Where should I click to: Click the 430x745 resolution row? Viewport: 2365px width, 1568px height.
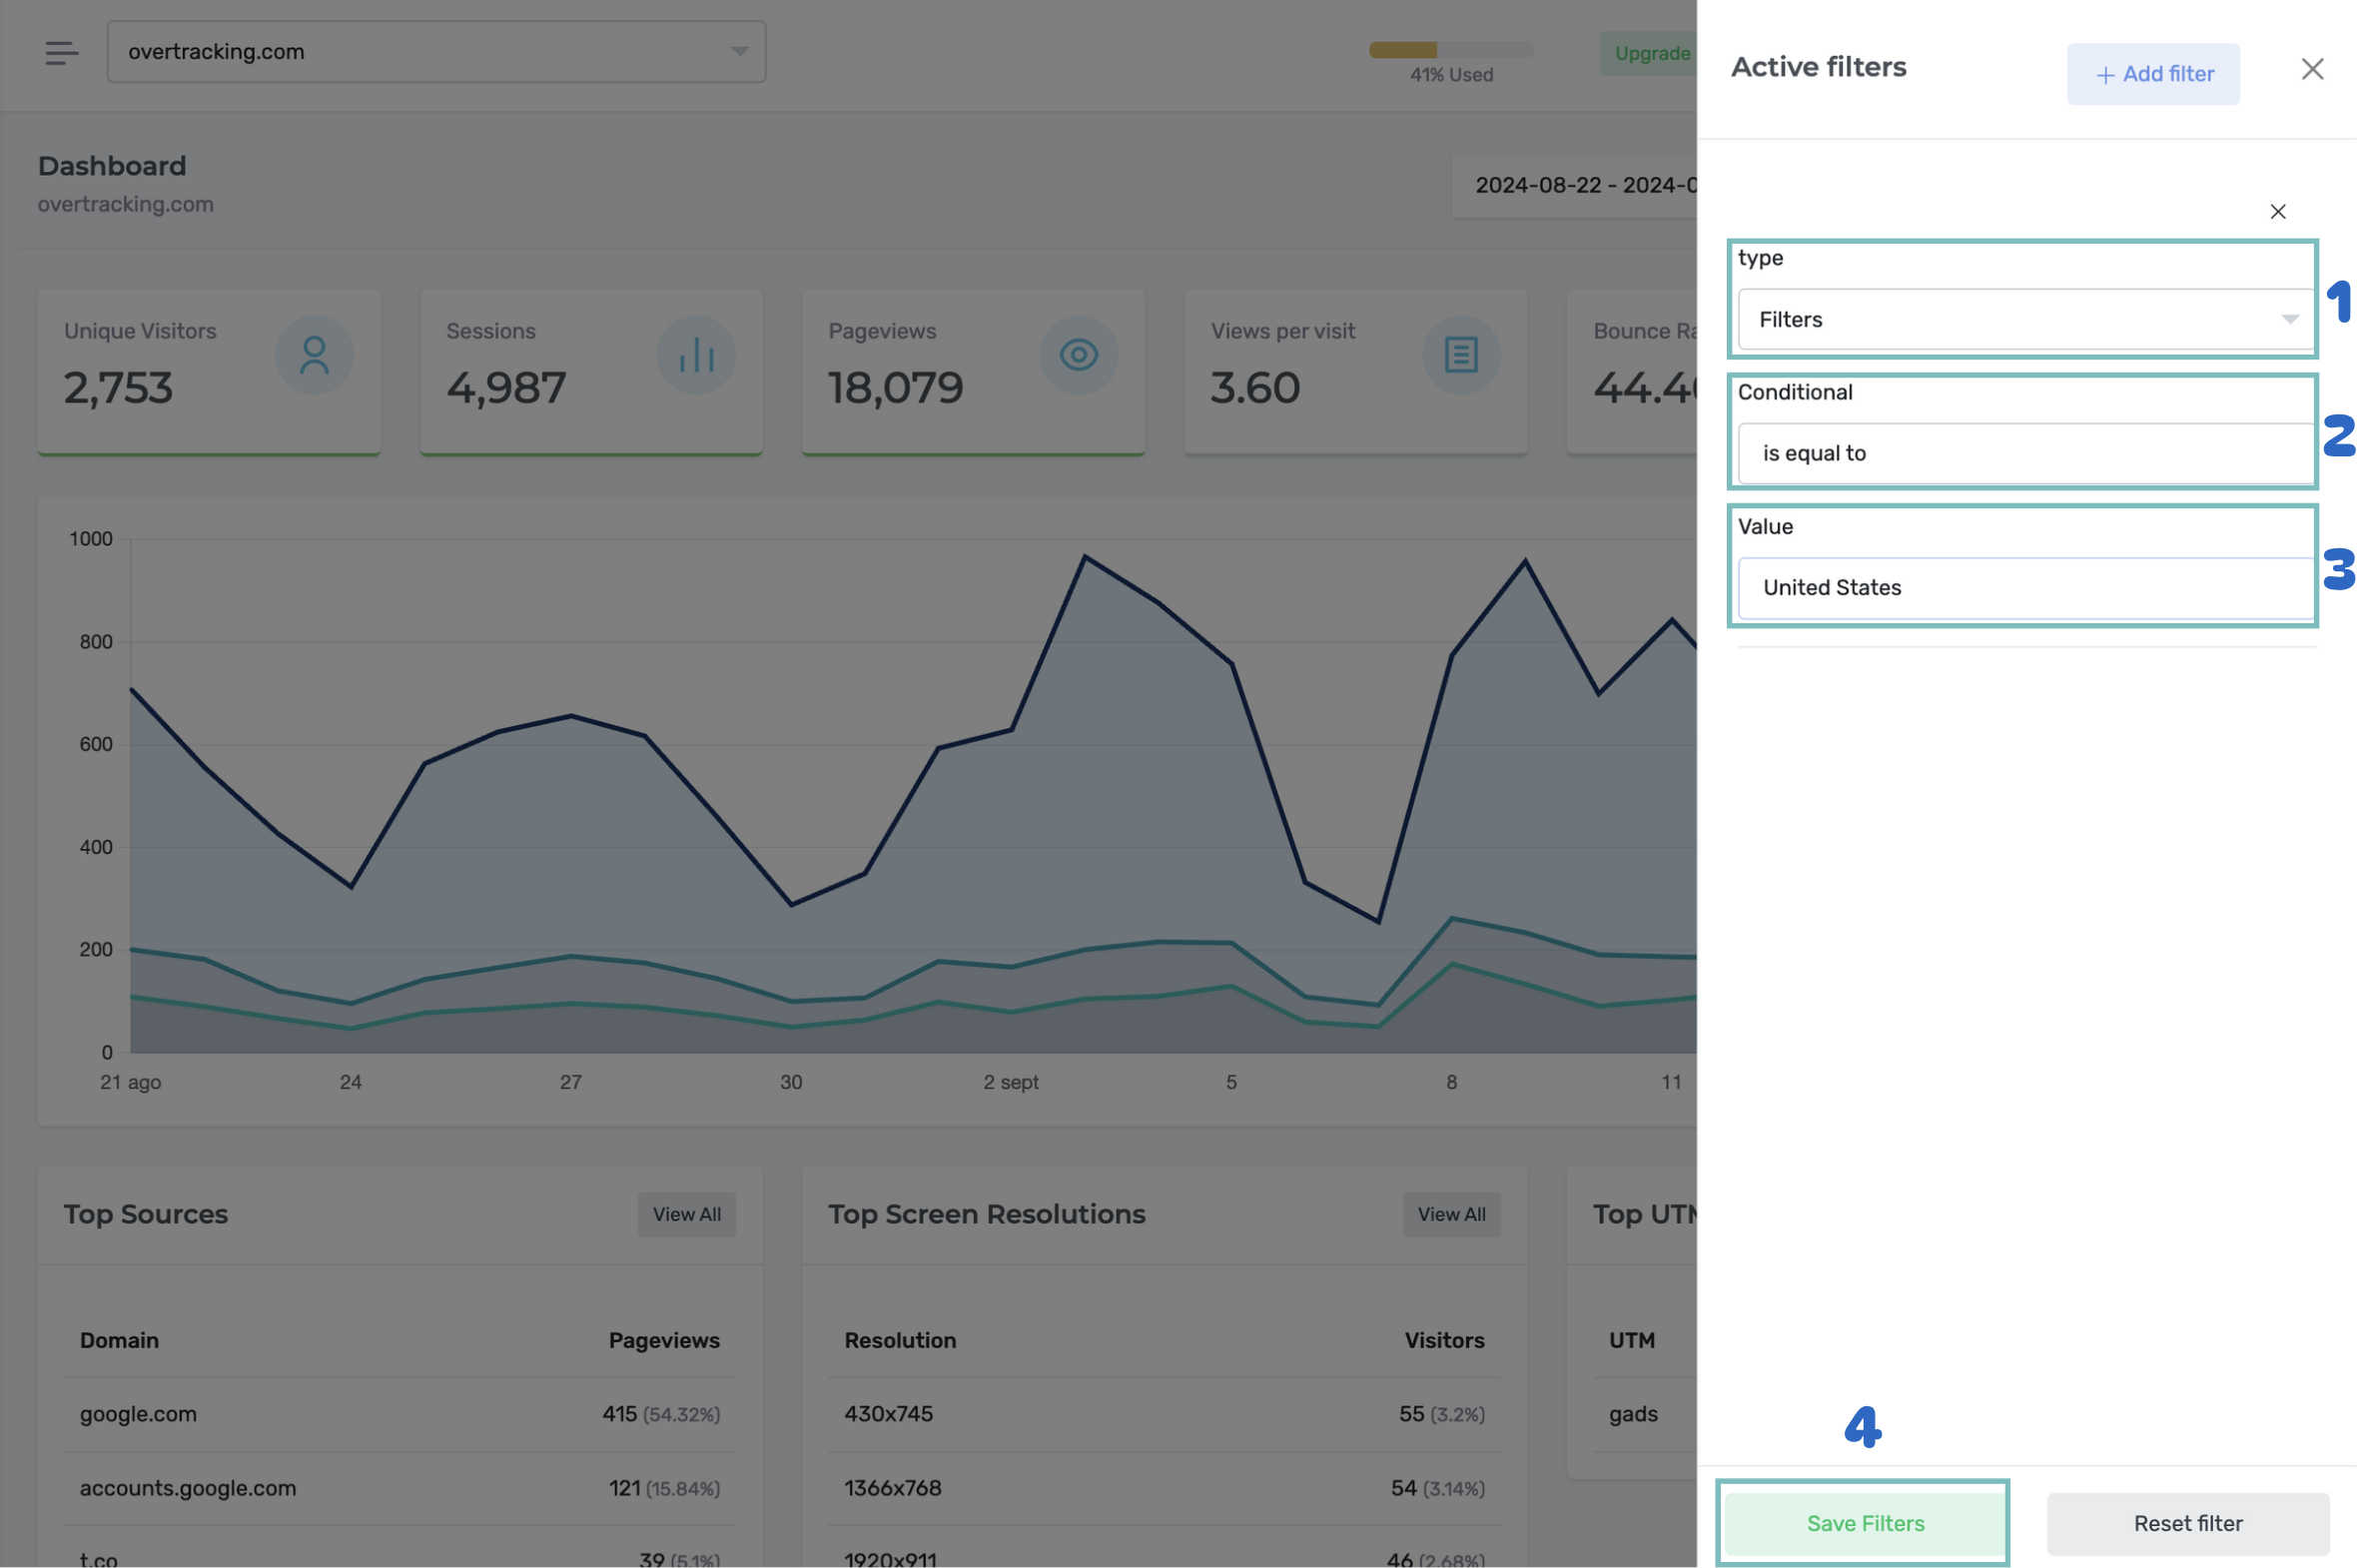pos(1164,1414)
